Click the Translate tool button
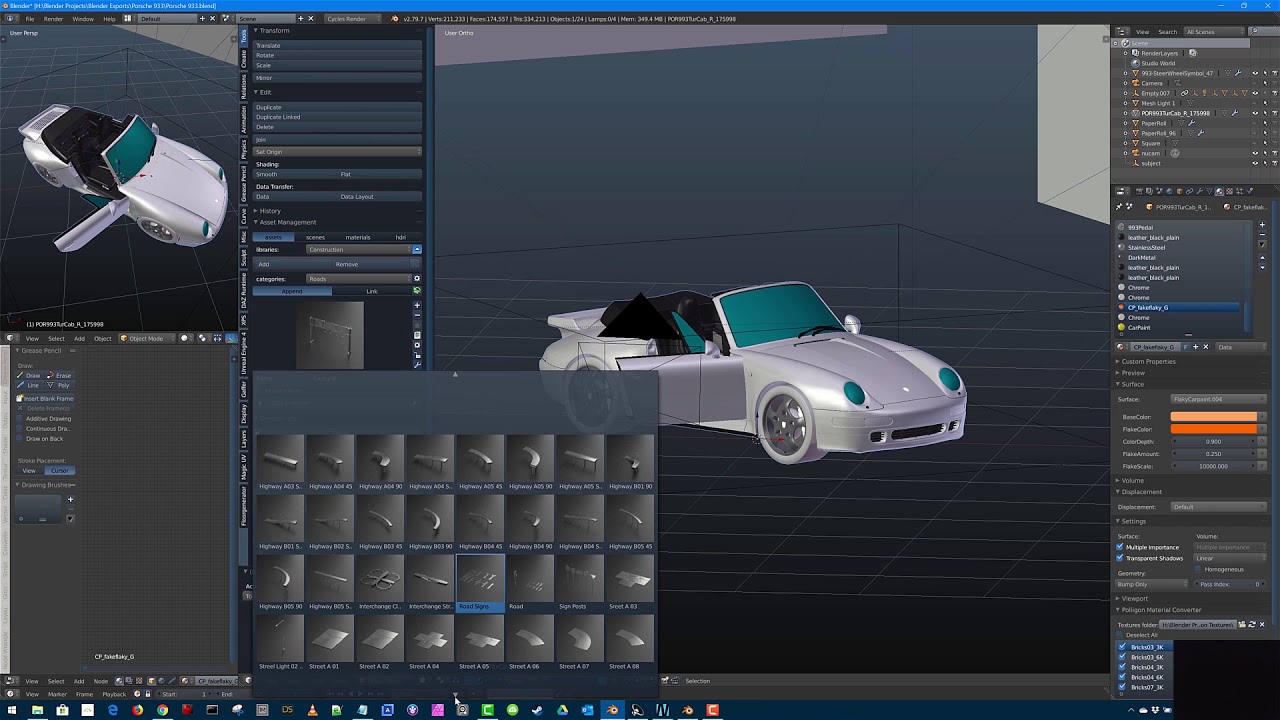Image resolution: width=1280 pixels, height=720 pixels. click(337, 45)
